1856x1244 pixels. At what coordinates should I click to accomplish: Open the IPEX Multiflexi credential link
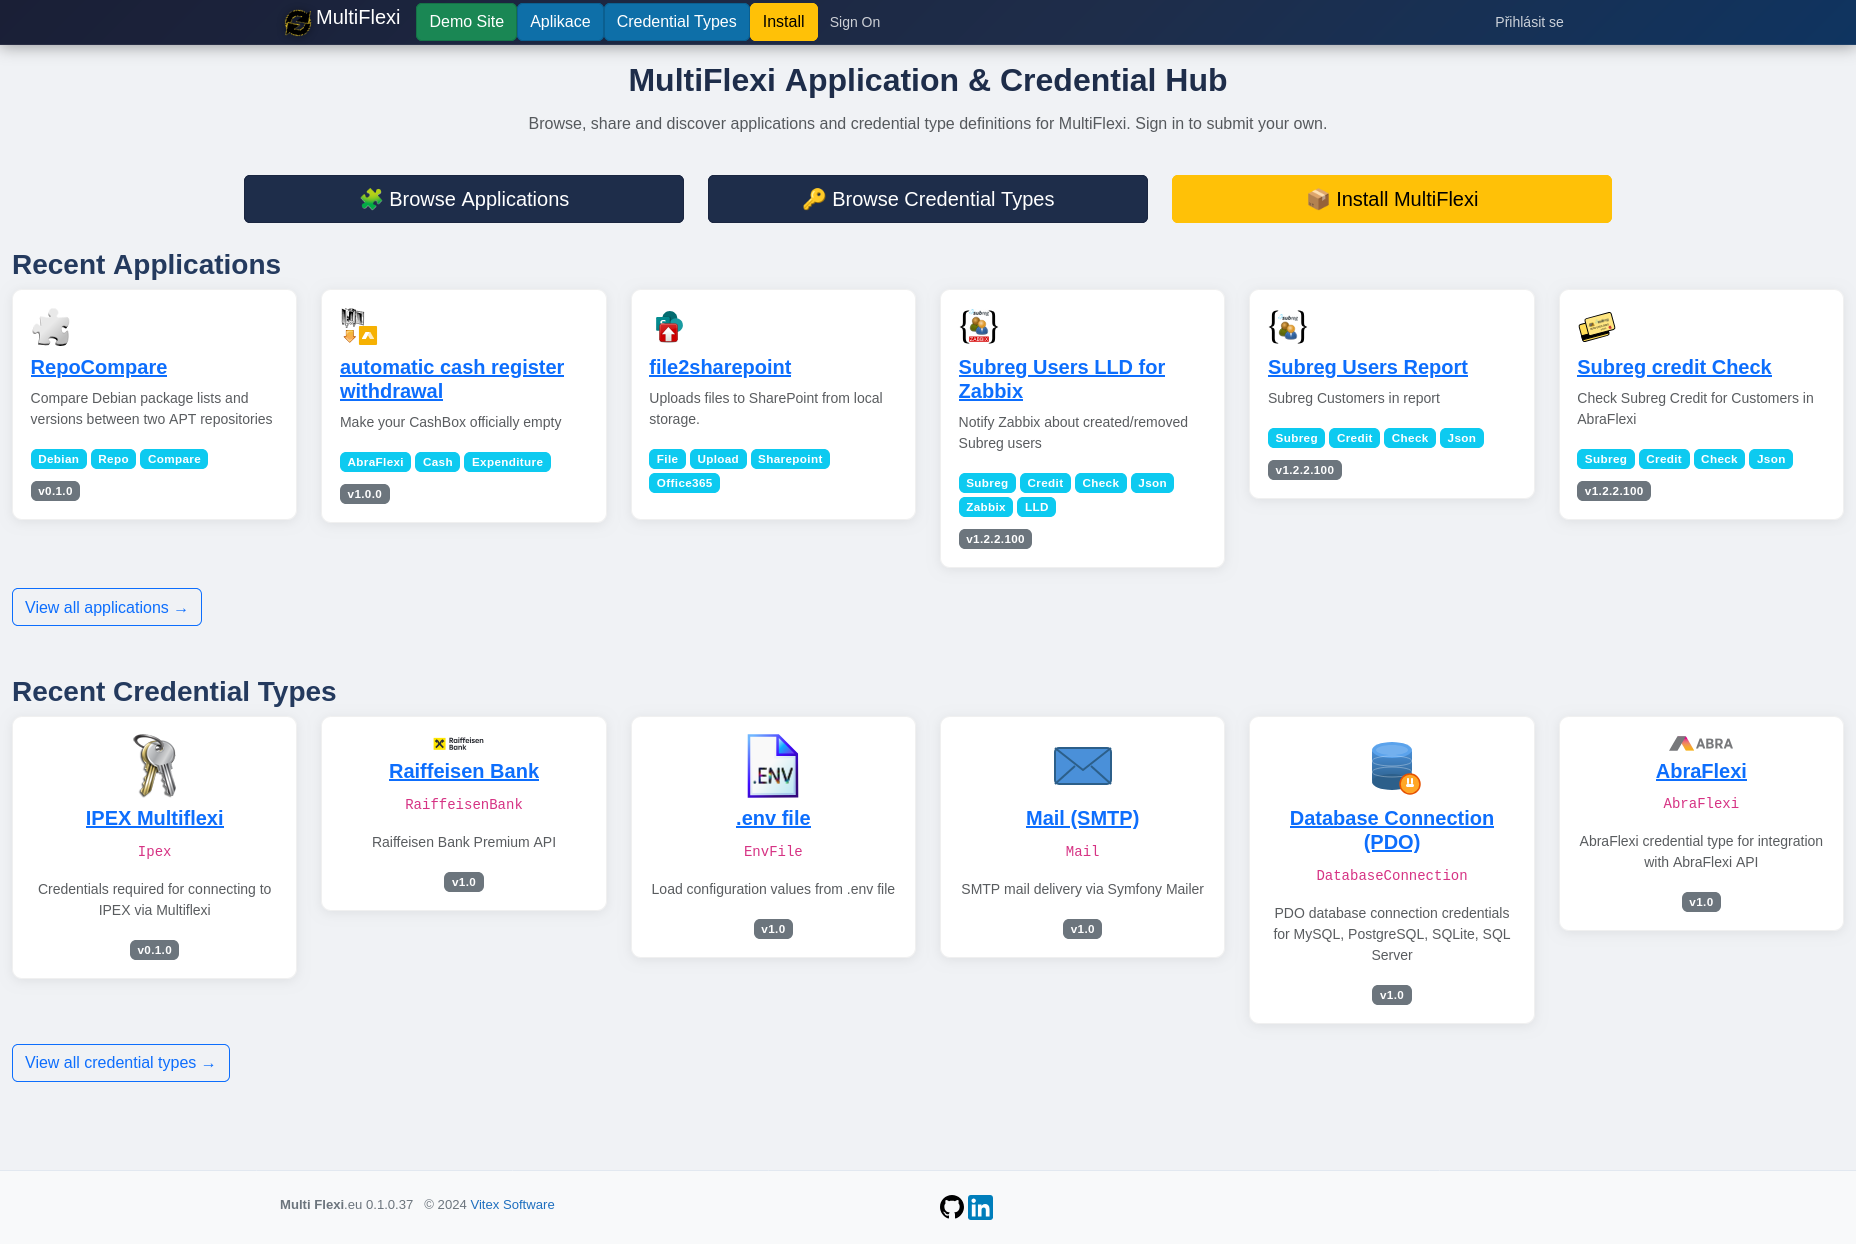click(x=155, y=818)
